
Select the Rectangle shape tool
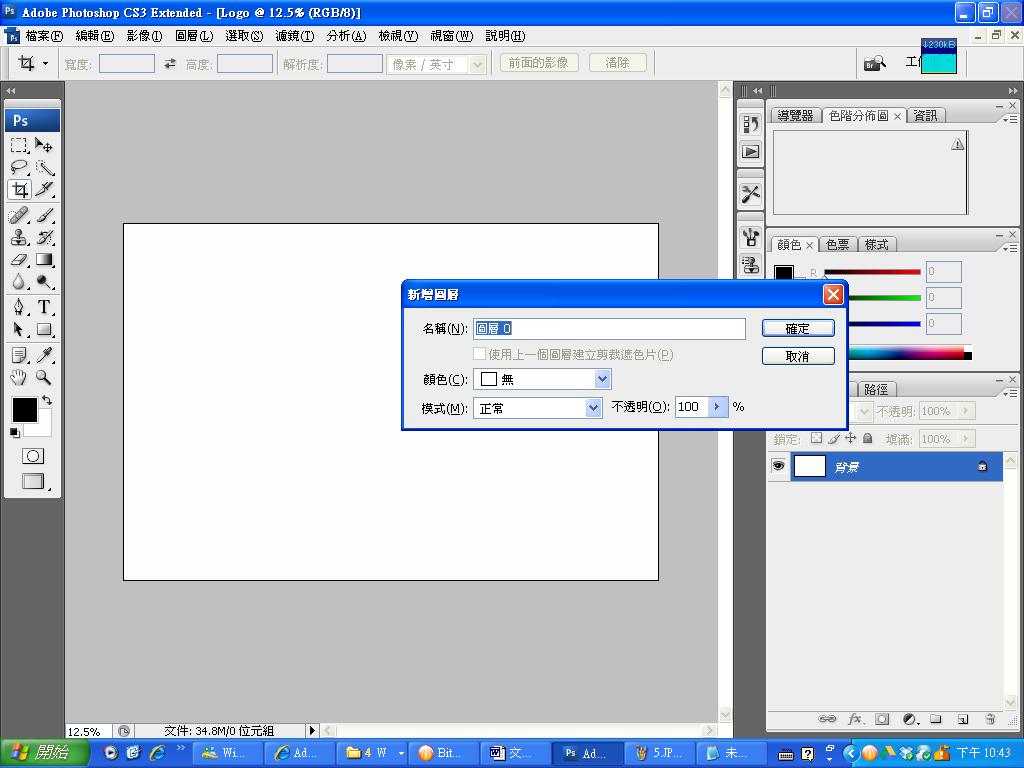pos(44,329)
